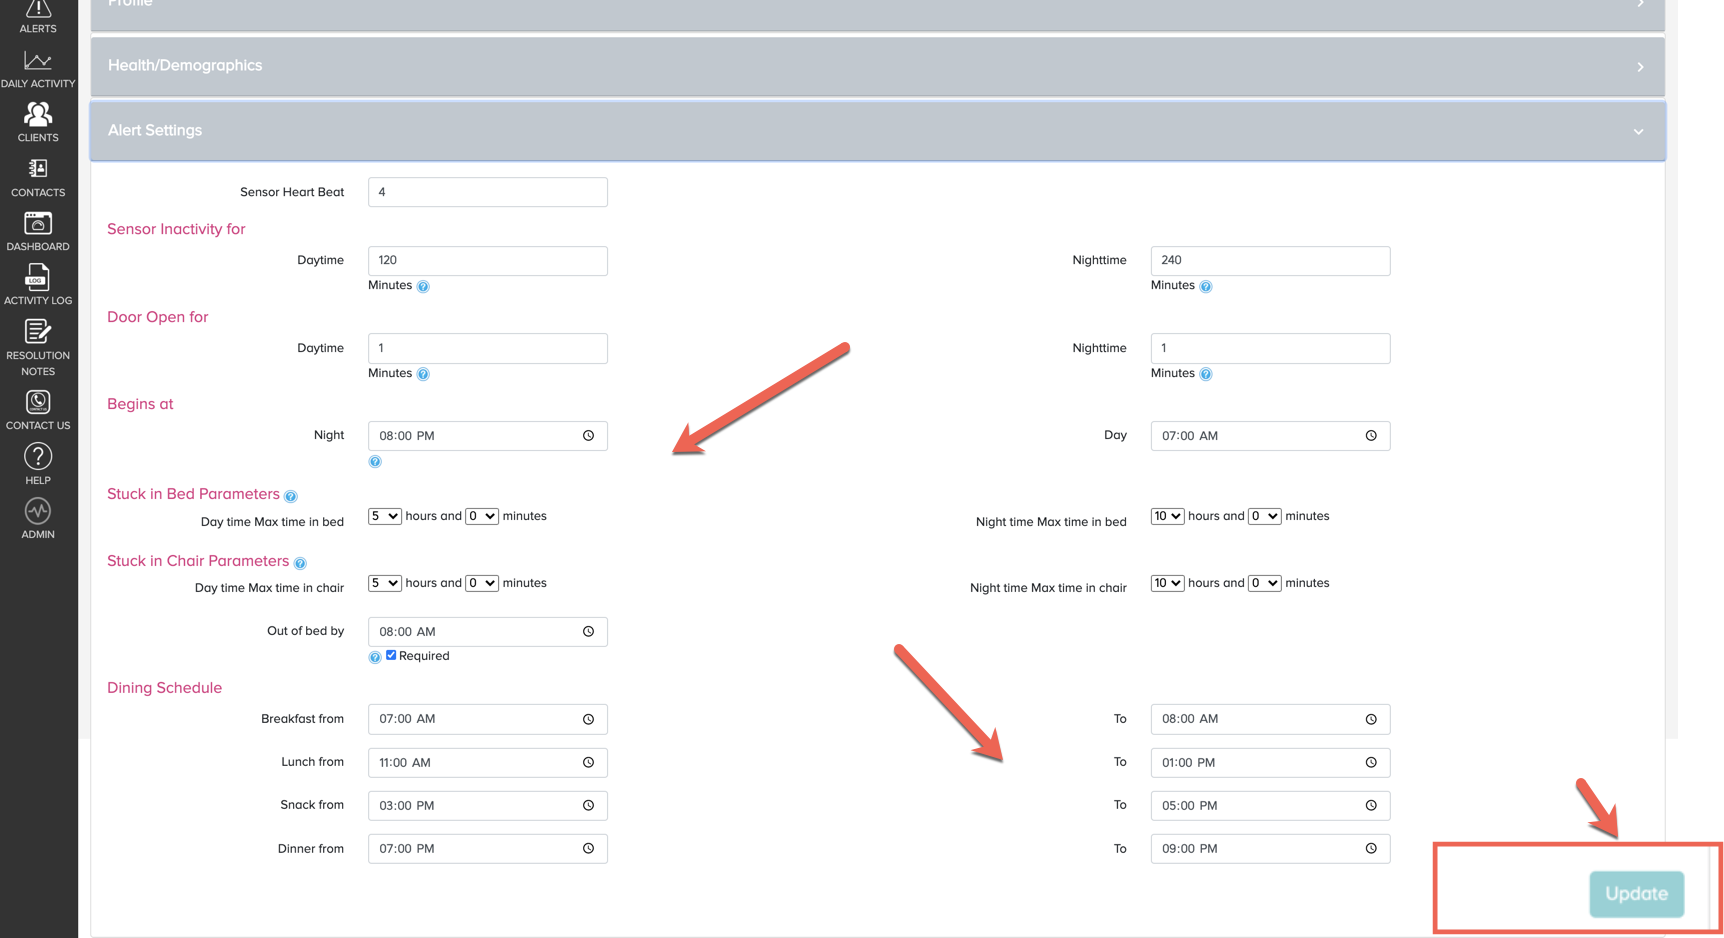Screen dimensions: 1724x938
Task: Open the Daily Activity sidebar icon
Action: pyautogui.click(x=38, y=68)
